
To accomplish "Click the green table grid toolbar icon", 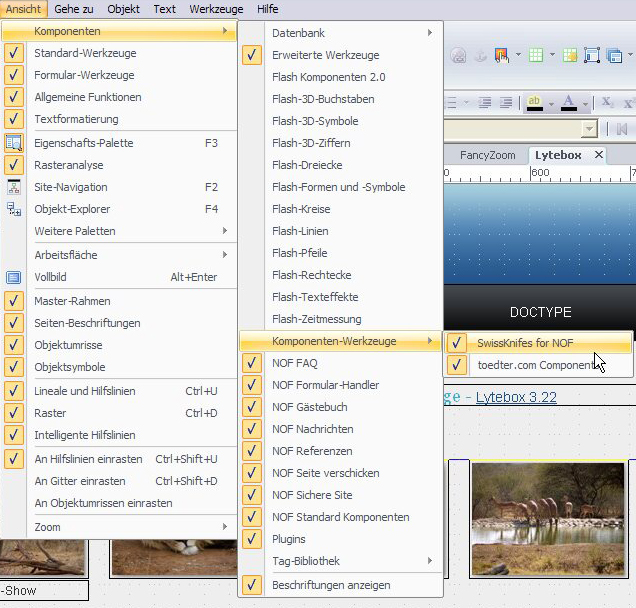I will point(537,55).
